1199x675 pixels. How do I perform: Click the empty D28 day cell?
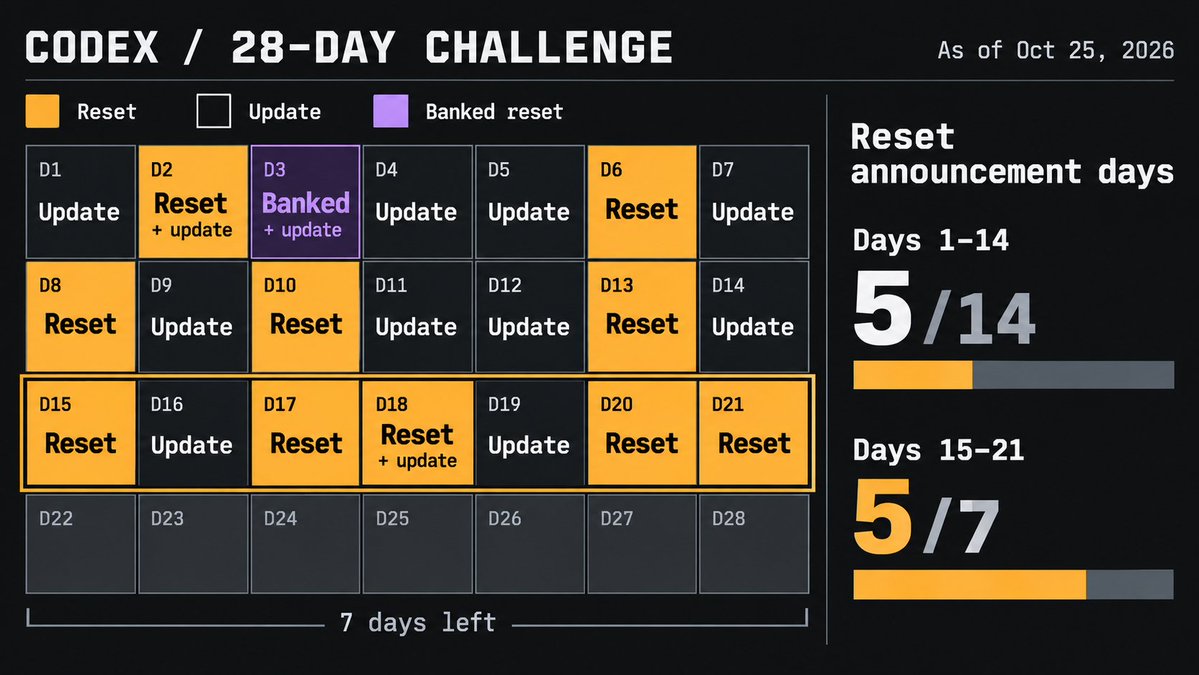(754, 544)
